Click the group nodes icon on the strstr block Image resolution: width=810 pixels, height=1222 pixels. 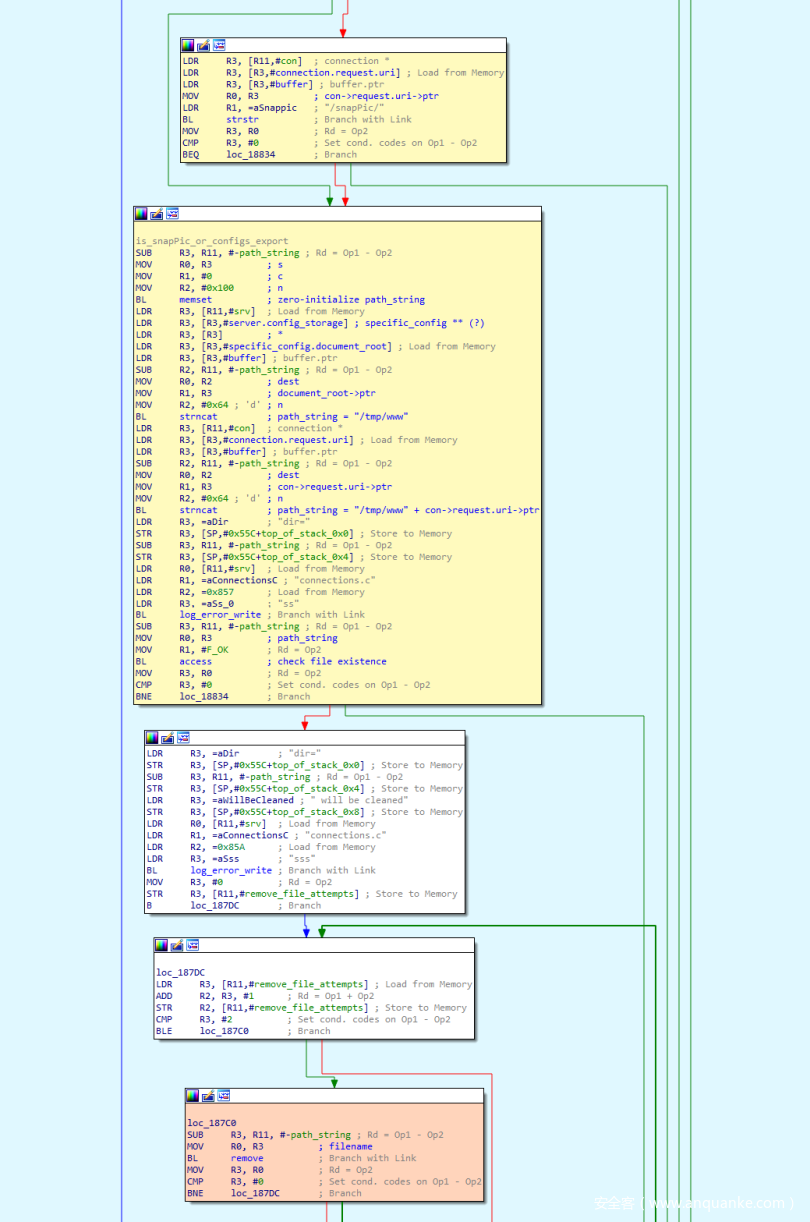pyautogui.click(x=219, y=45)
